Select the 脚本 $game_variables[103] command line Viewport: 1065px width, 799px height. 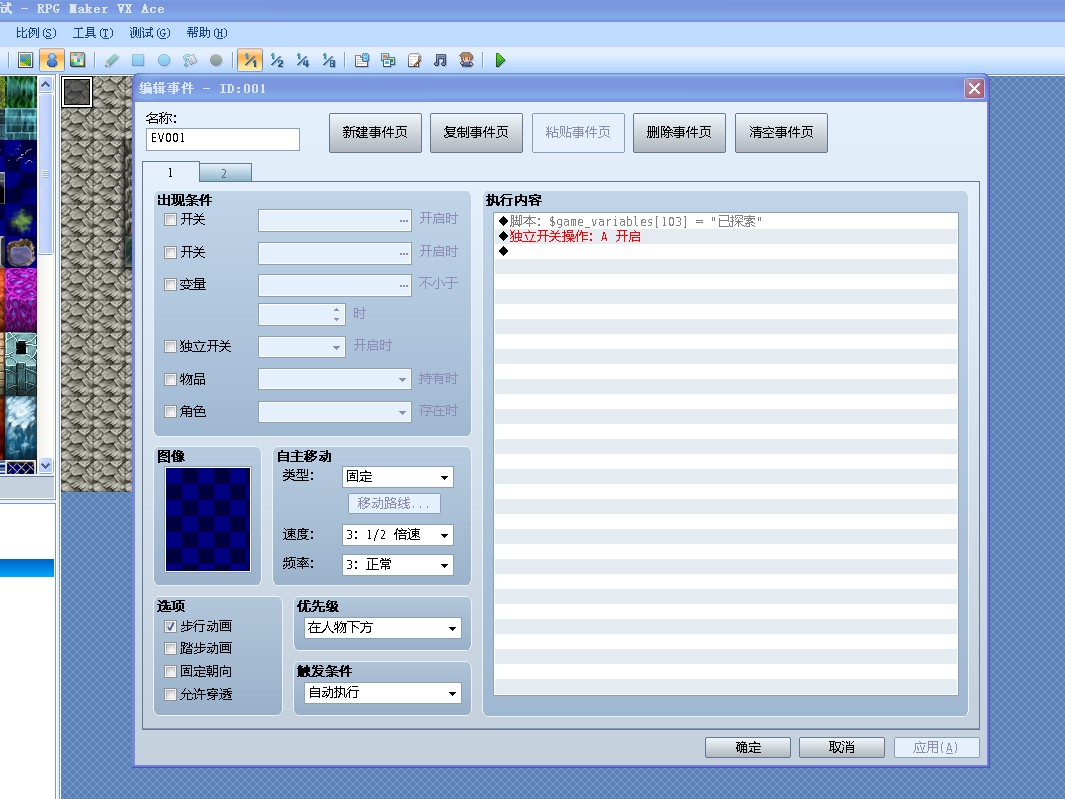[726, 221]
